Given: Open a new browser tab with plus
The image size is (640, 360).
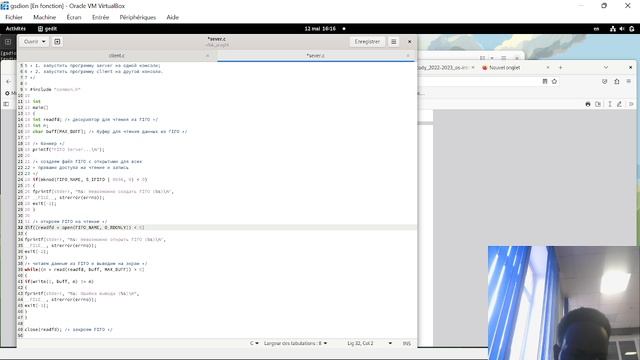Looking at the screenshot, I should [x=560, y=68].
